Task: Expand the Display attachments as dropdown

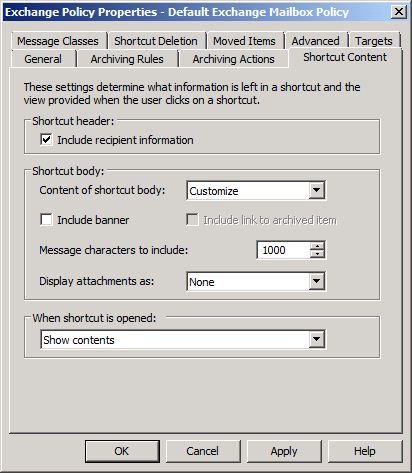Action: click(x=256, y=282)
